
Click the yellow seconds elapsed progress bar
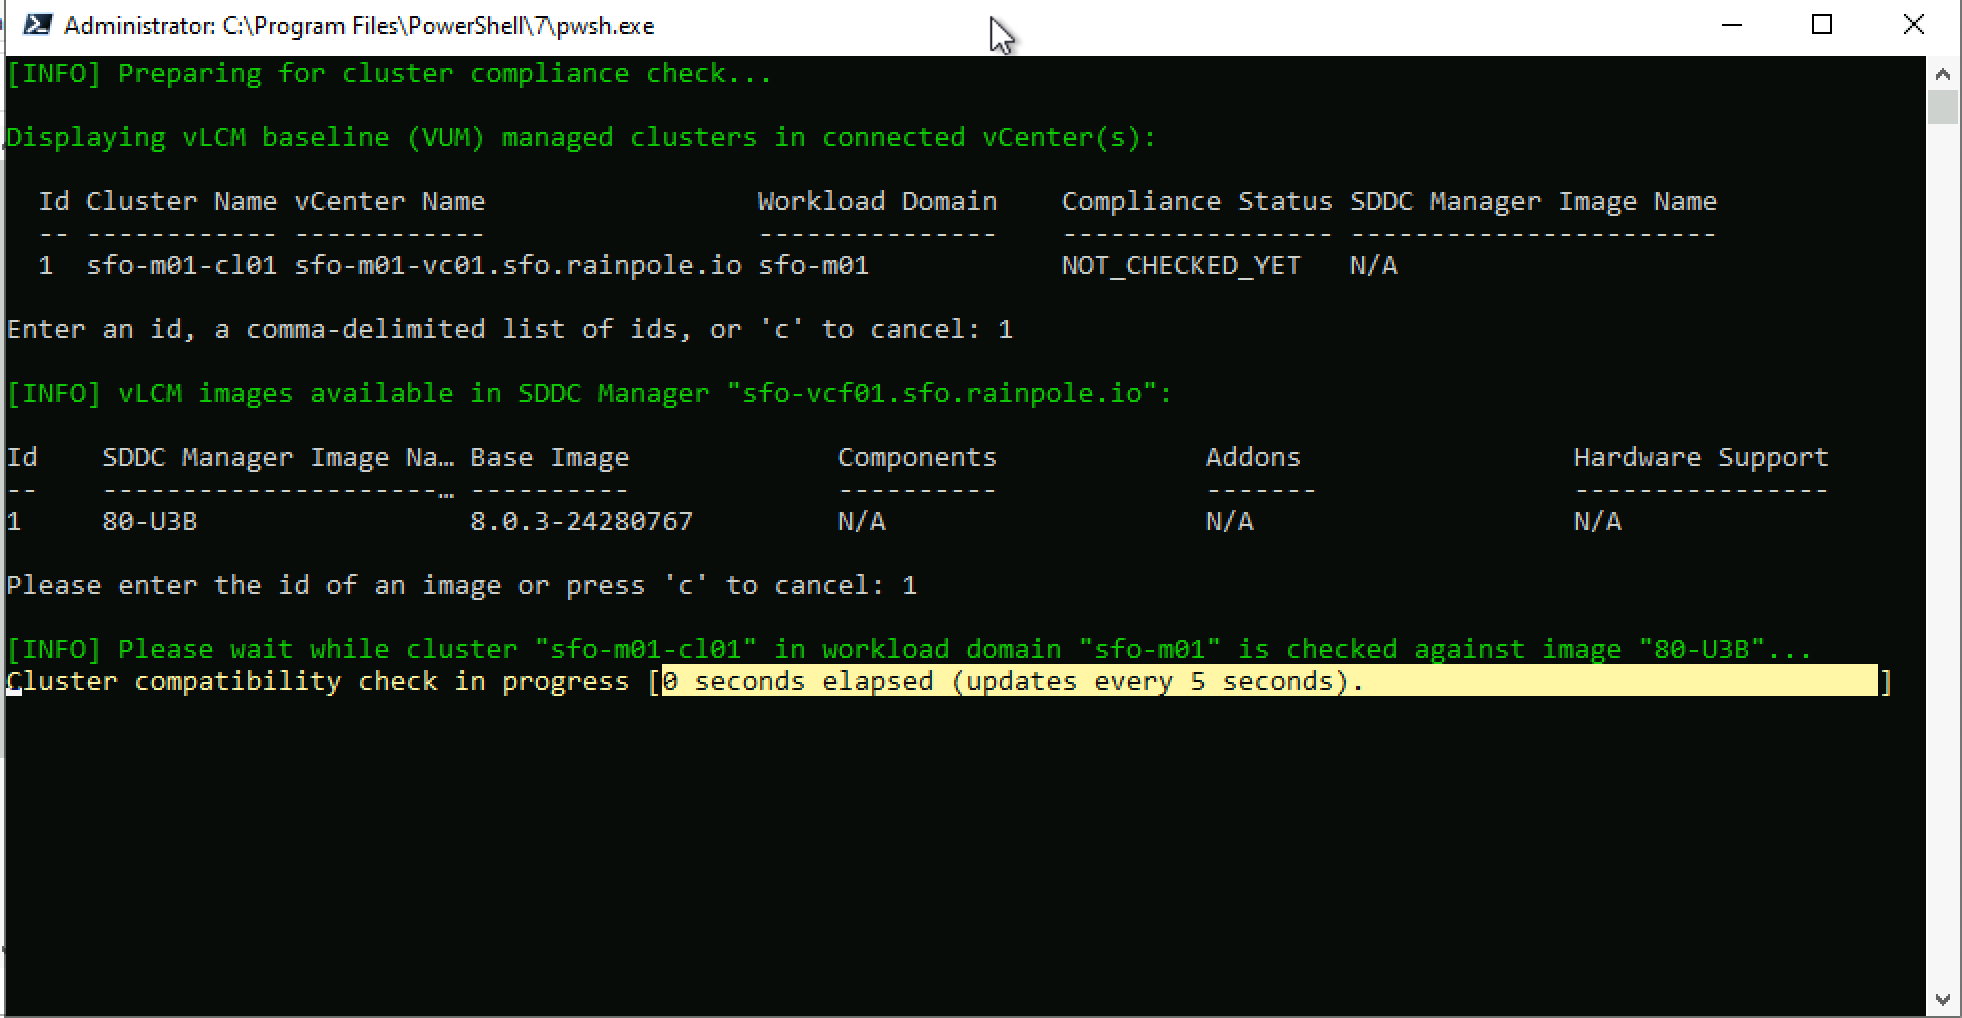pyautogui.click(x=1268, y=682)
